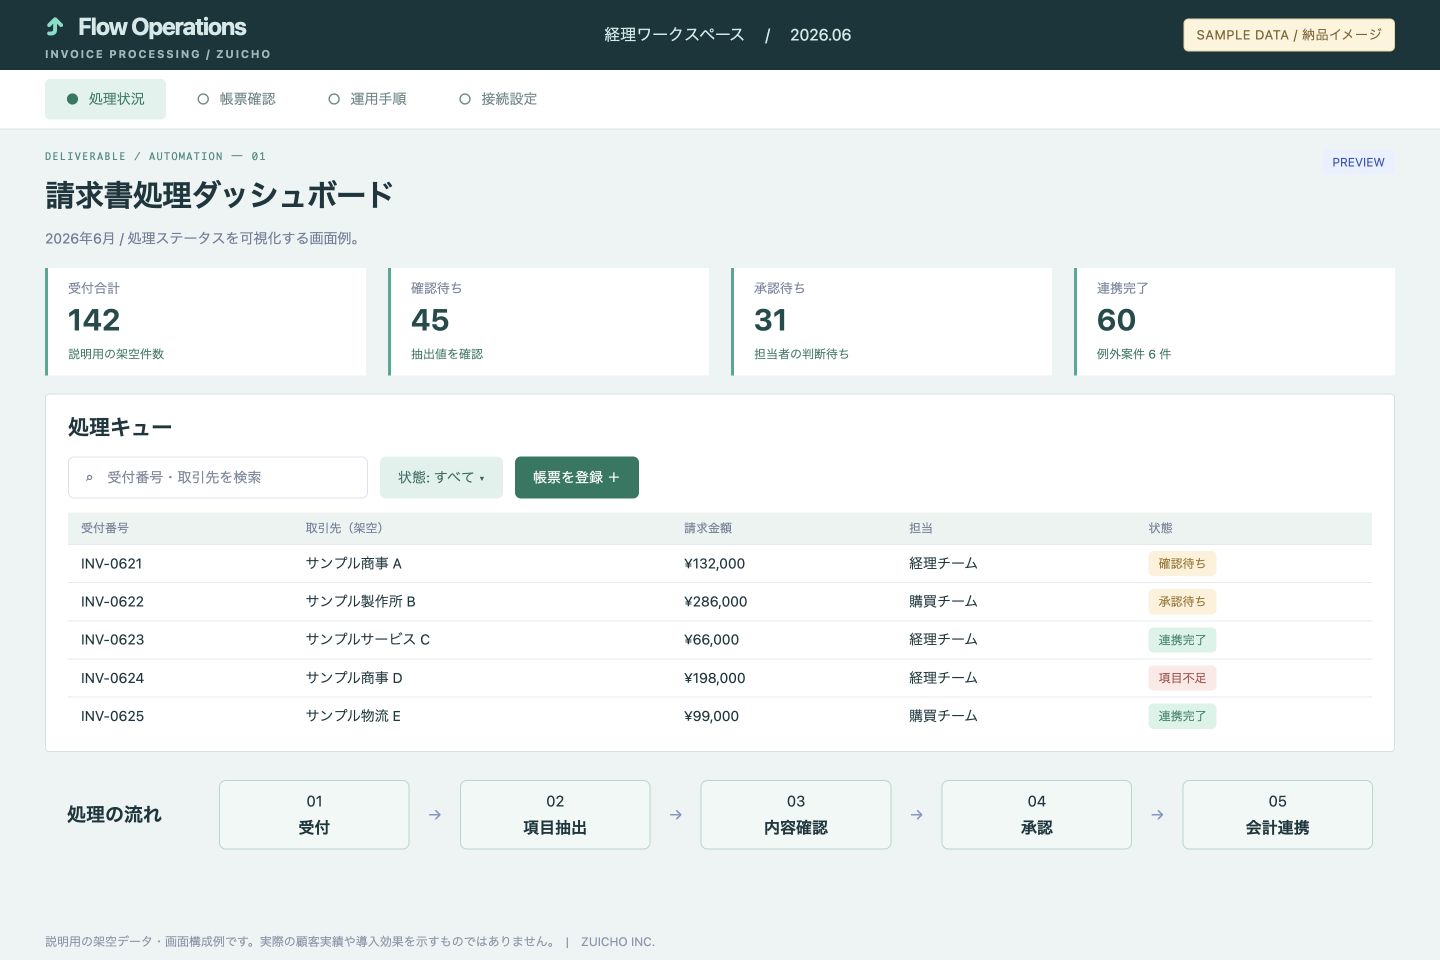Click 連携完了 status badge for INV-0625
The height and width of the screenshot is (960, 1440).
click(x=1182, y=716)
